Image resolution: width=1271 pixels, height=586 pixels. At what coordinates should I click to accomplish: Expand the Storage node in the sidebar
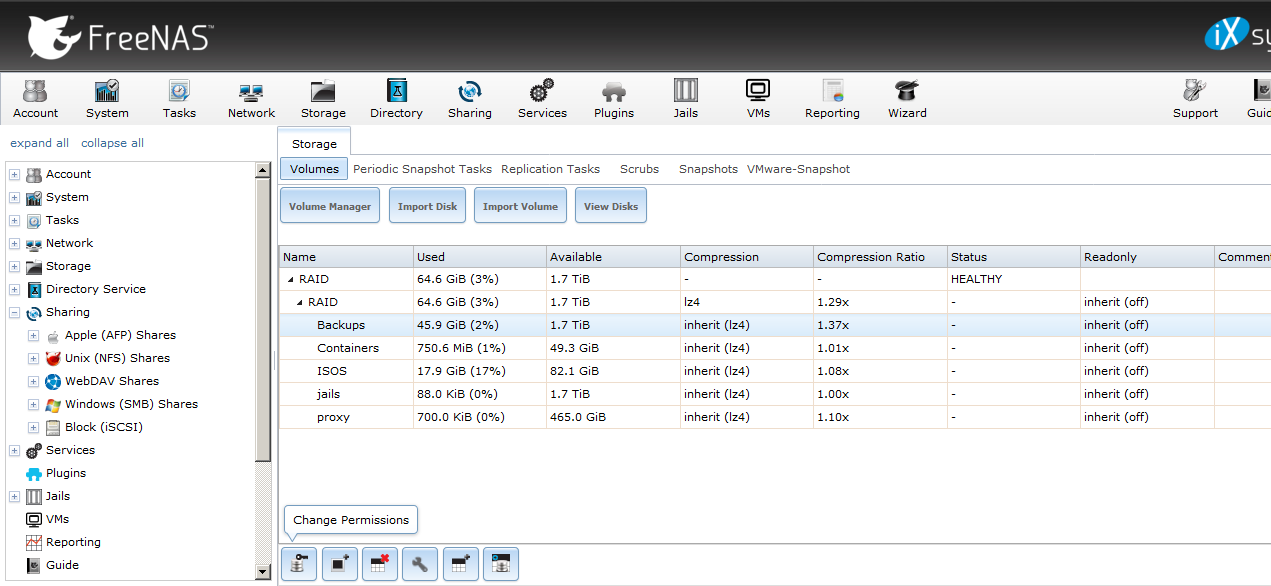coord(14,267)
